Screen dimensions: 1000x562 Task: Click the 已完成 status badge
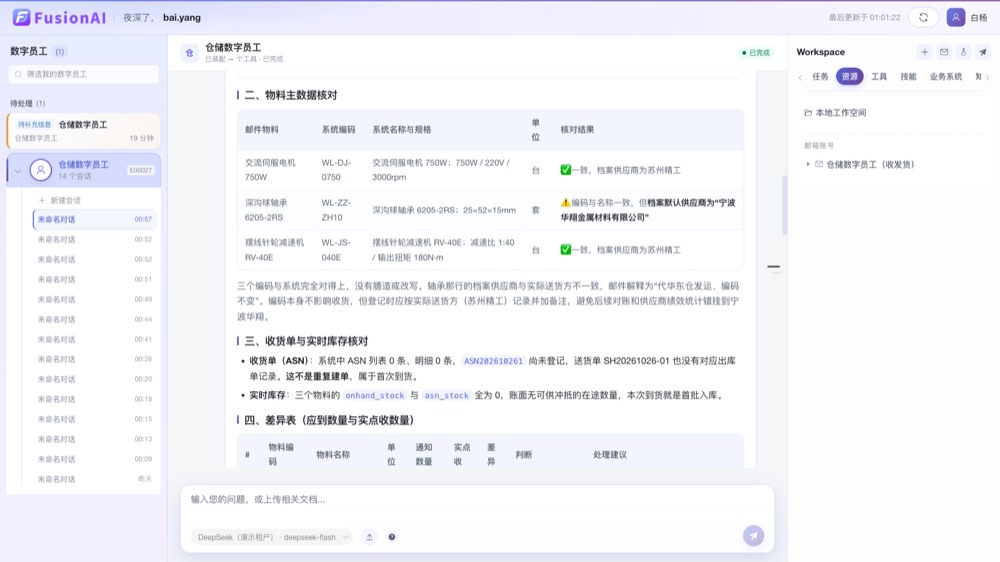click(756, 52)
